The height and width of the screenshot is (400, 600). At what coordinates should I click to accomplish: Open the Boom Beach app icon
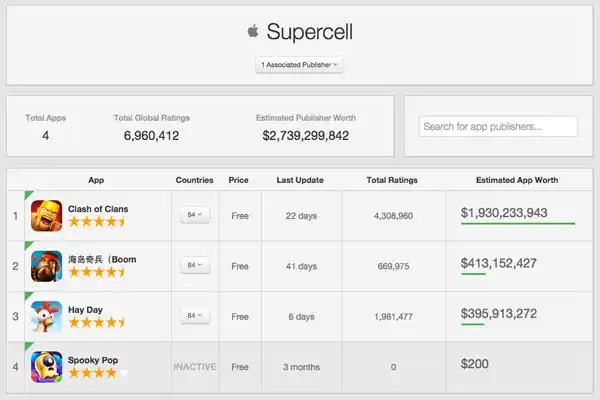(x=46, y=266)
